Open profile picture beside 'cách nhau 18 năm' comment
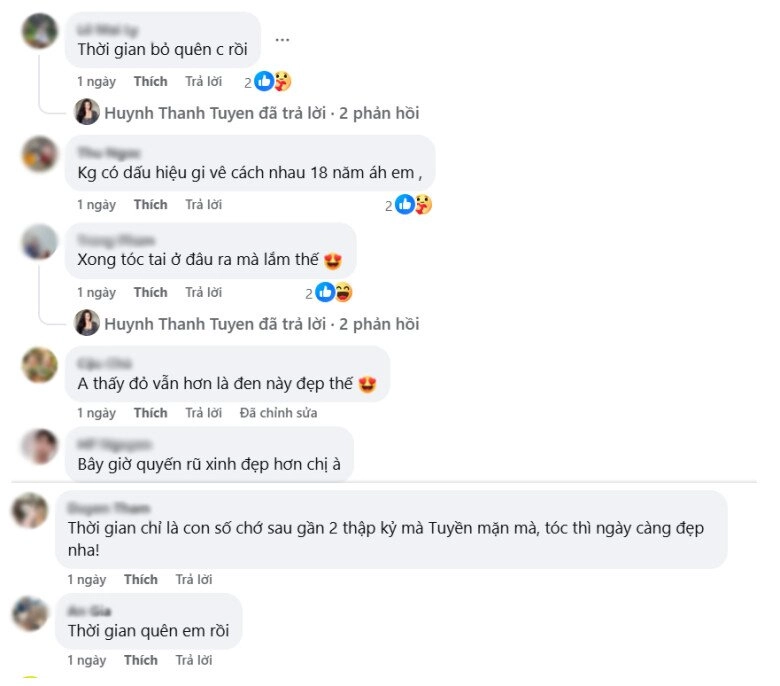Viewport: 780px width, 686px height. pos(40,154)
